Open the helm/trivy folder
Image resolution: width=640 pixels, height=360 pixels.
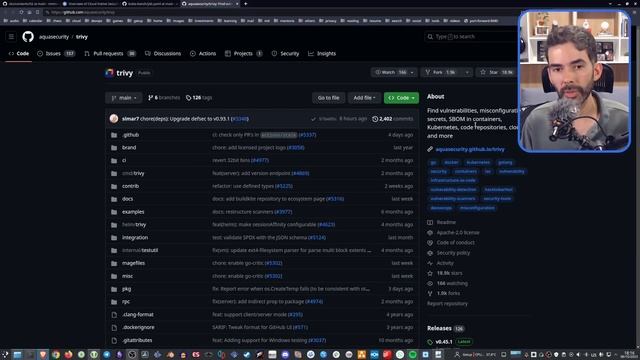click(x=134, y=224)
